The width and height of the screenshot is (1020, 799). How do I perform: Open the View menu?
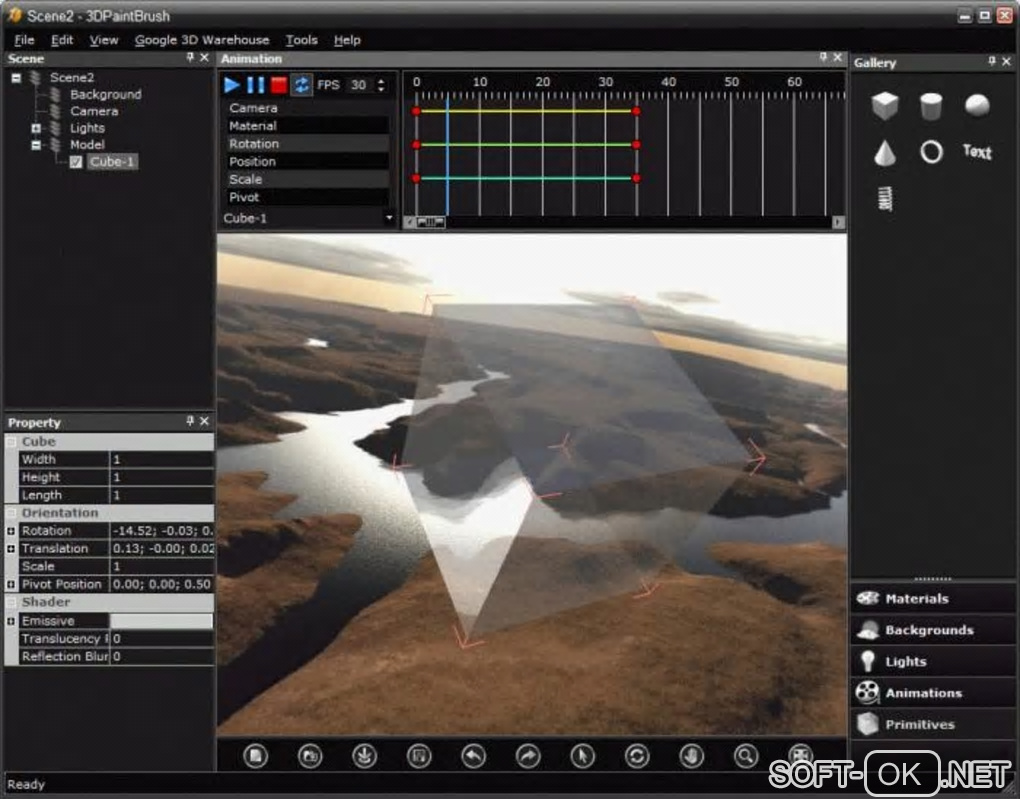point(104,40)
